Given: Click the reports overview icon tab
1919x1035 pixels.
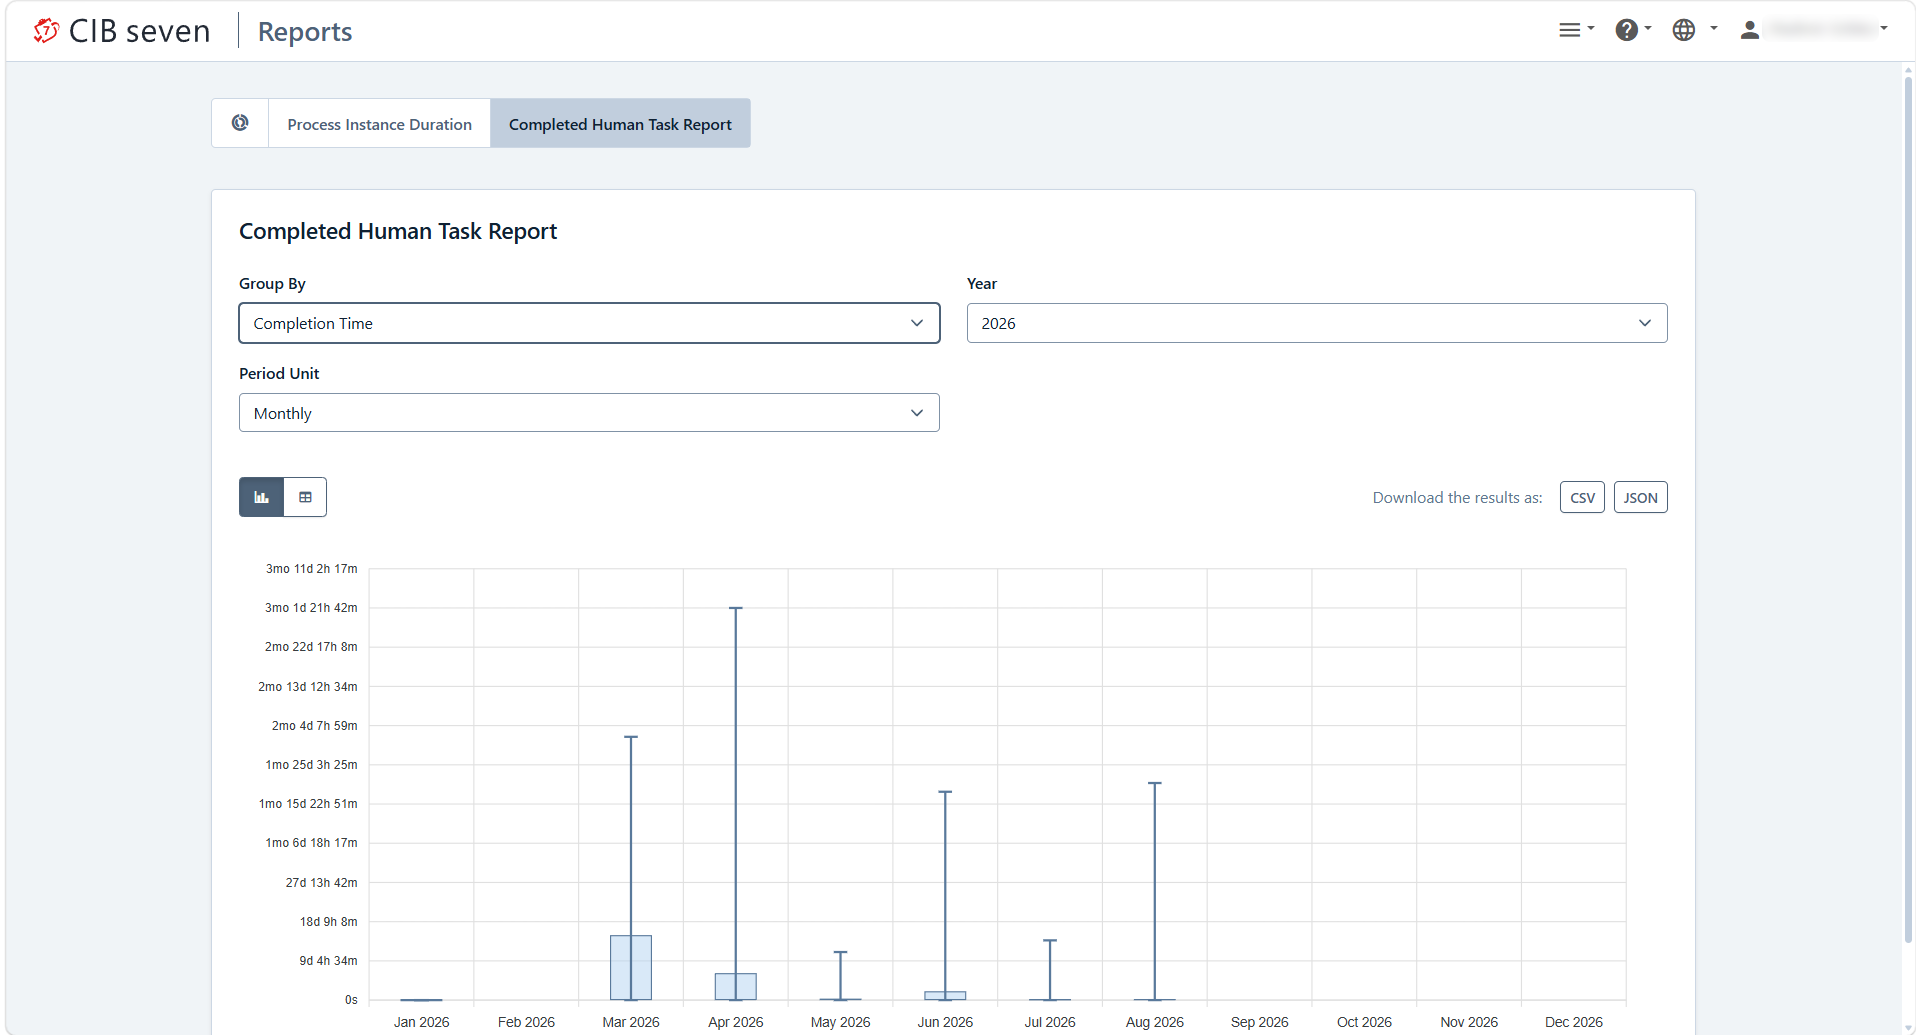Looking at the screenshot, I should click(240, 123).
